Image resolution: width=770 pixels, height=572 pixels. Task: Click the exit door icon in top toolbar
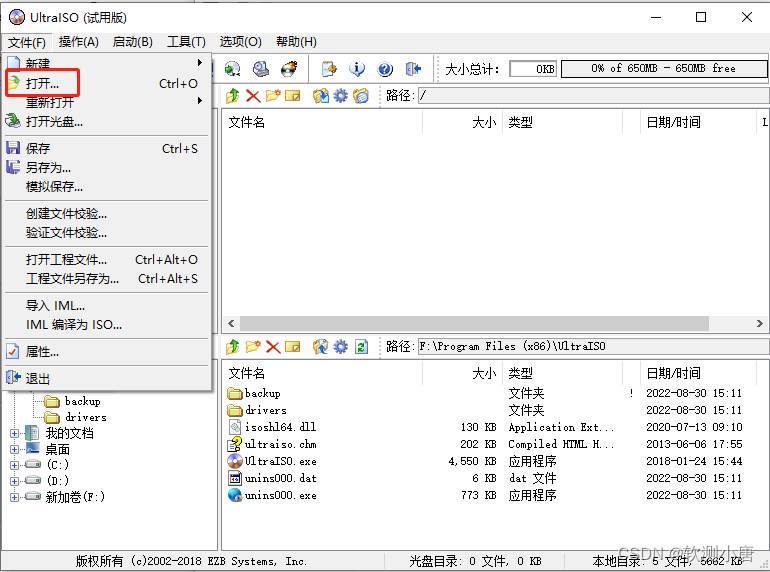pyautogui.click(x=413, y=69)
